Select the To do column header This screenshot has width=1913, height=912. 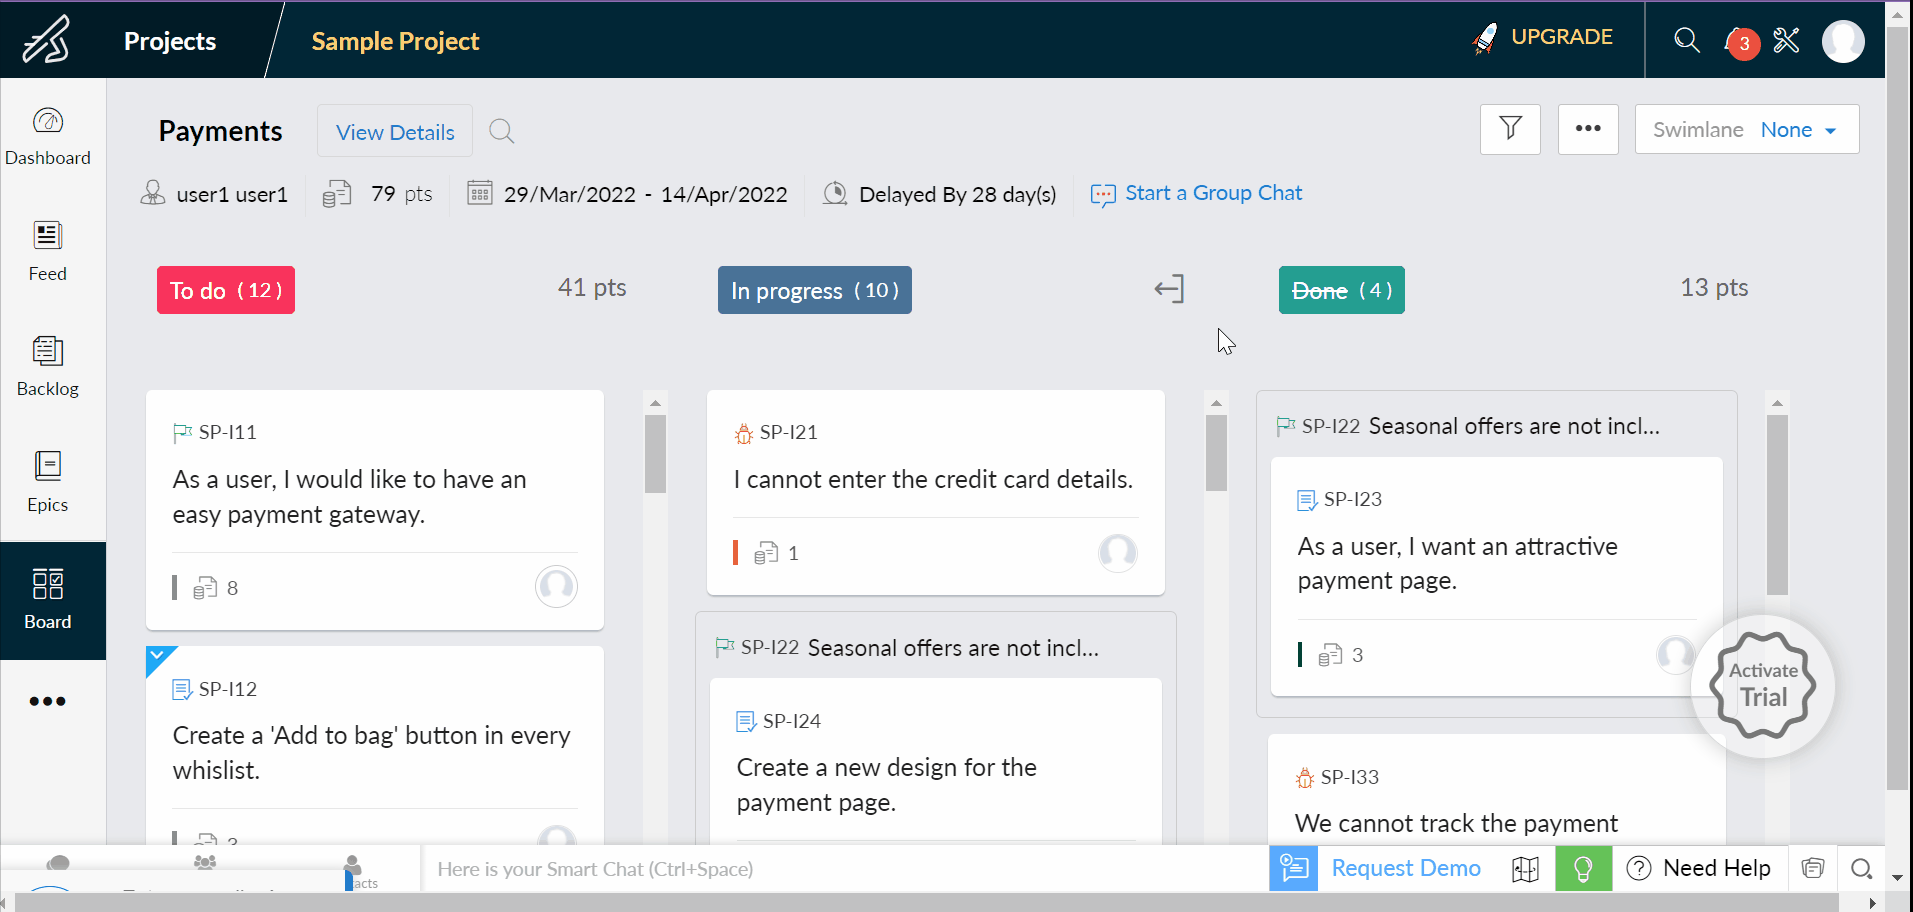[x=226, y=290]
